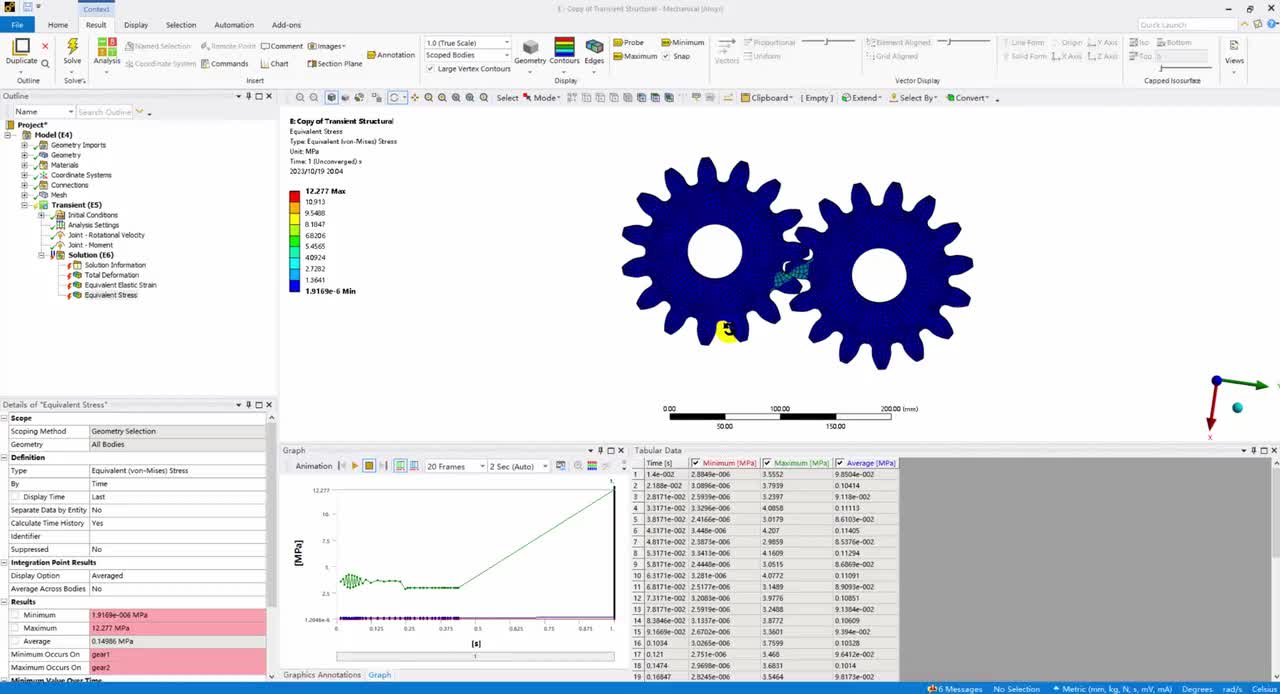Screen dimensions: 1280x694
Task: Click the animation timeline slider under graph
Action: point(475,656)
